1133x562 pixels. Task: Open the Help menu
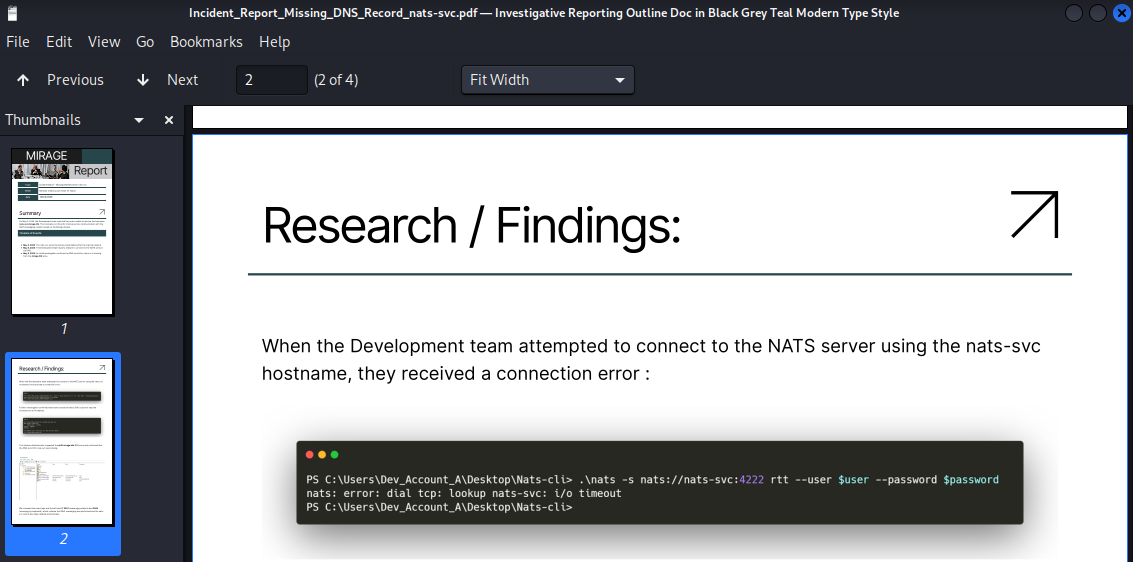[x=274, y=42]
